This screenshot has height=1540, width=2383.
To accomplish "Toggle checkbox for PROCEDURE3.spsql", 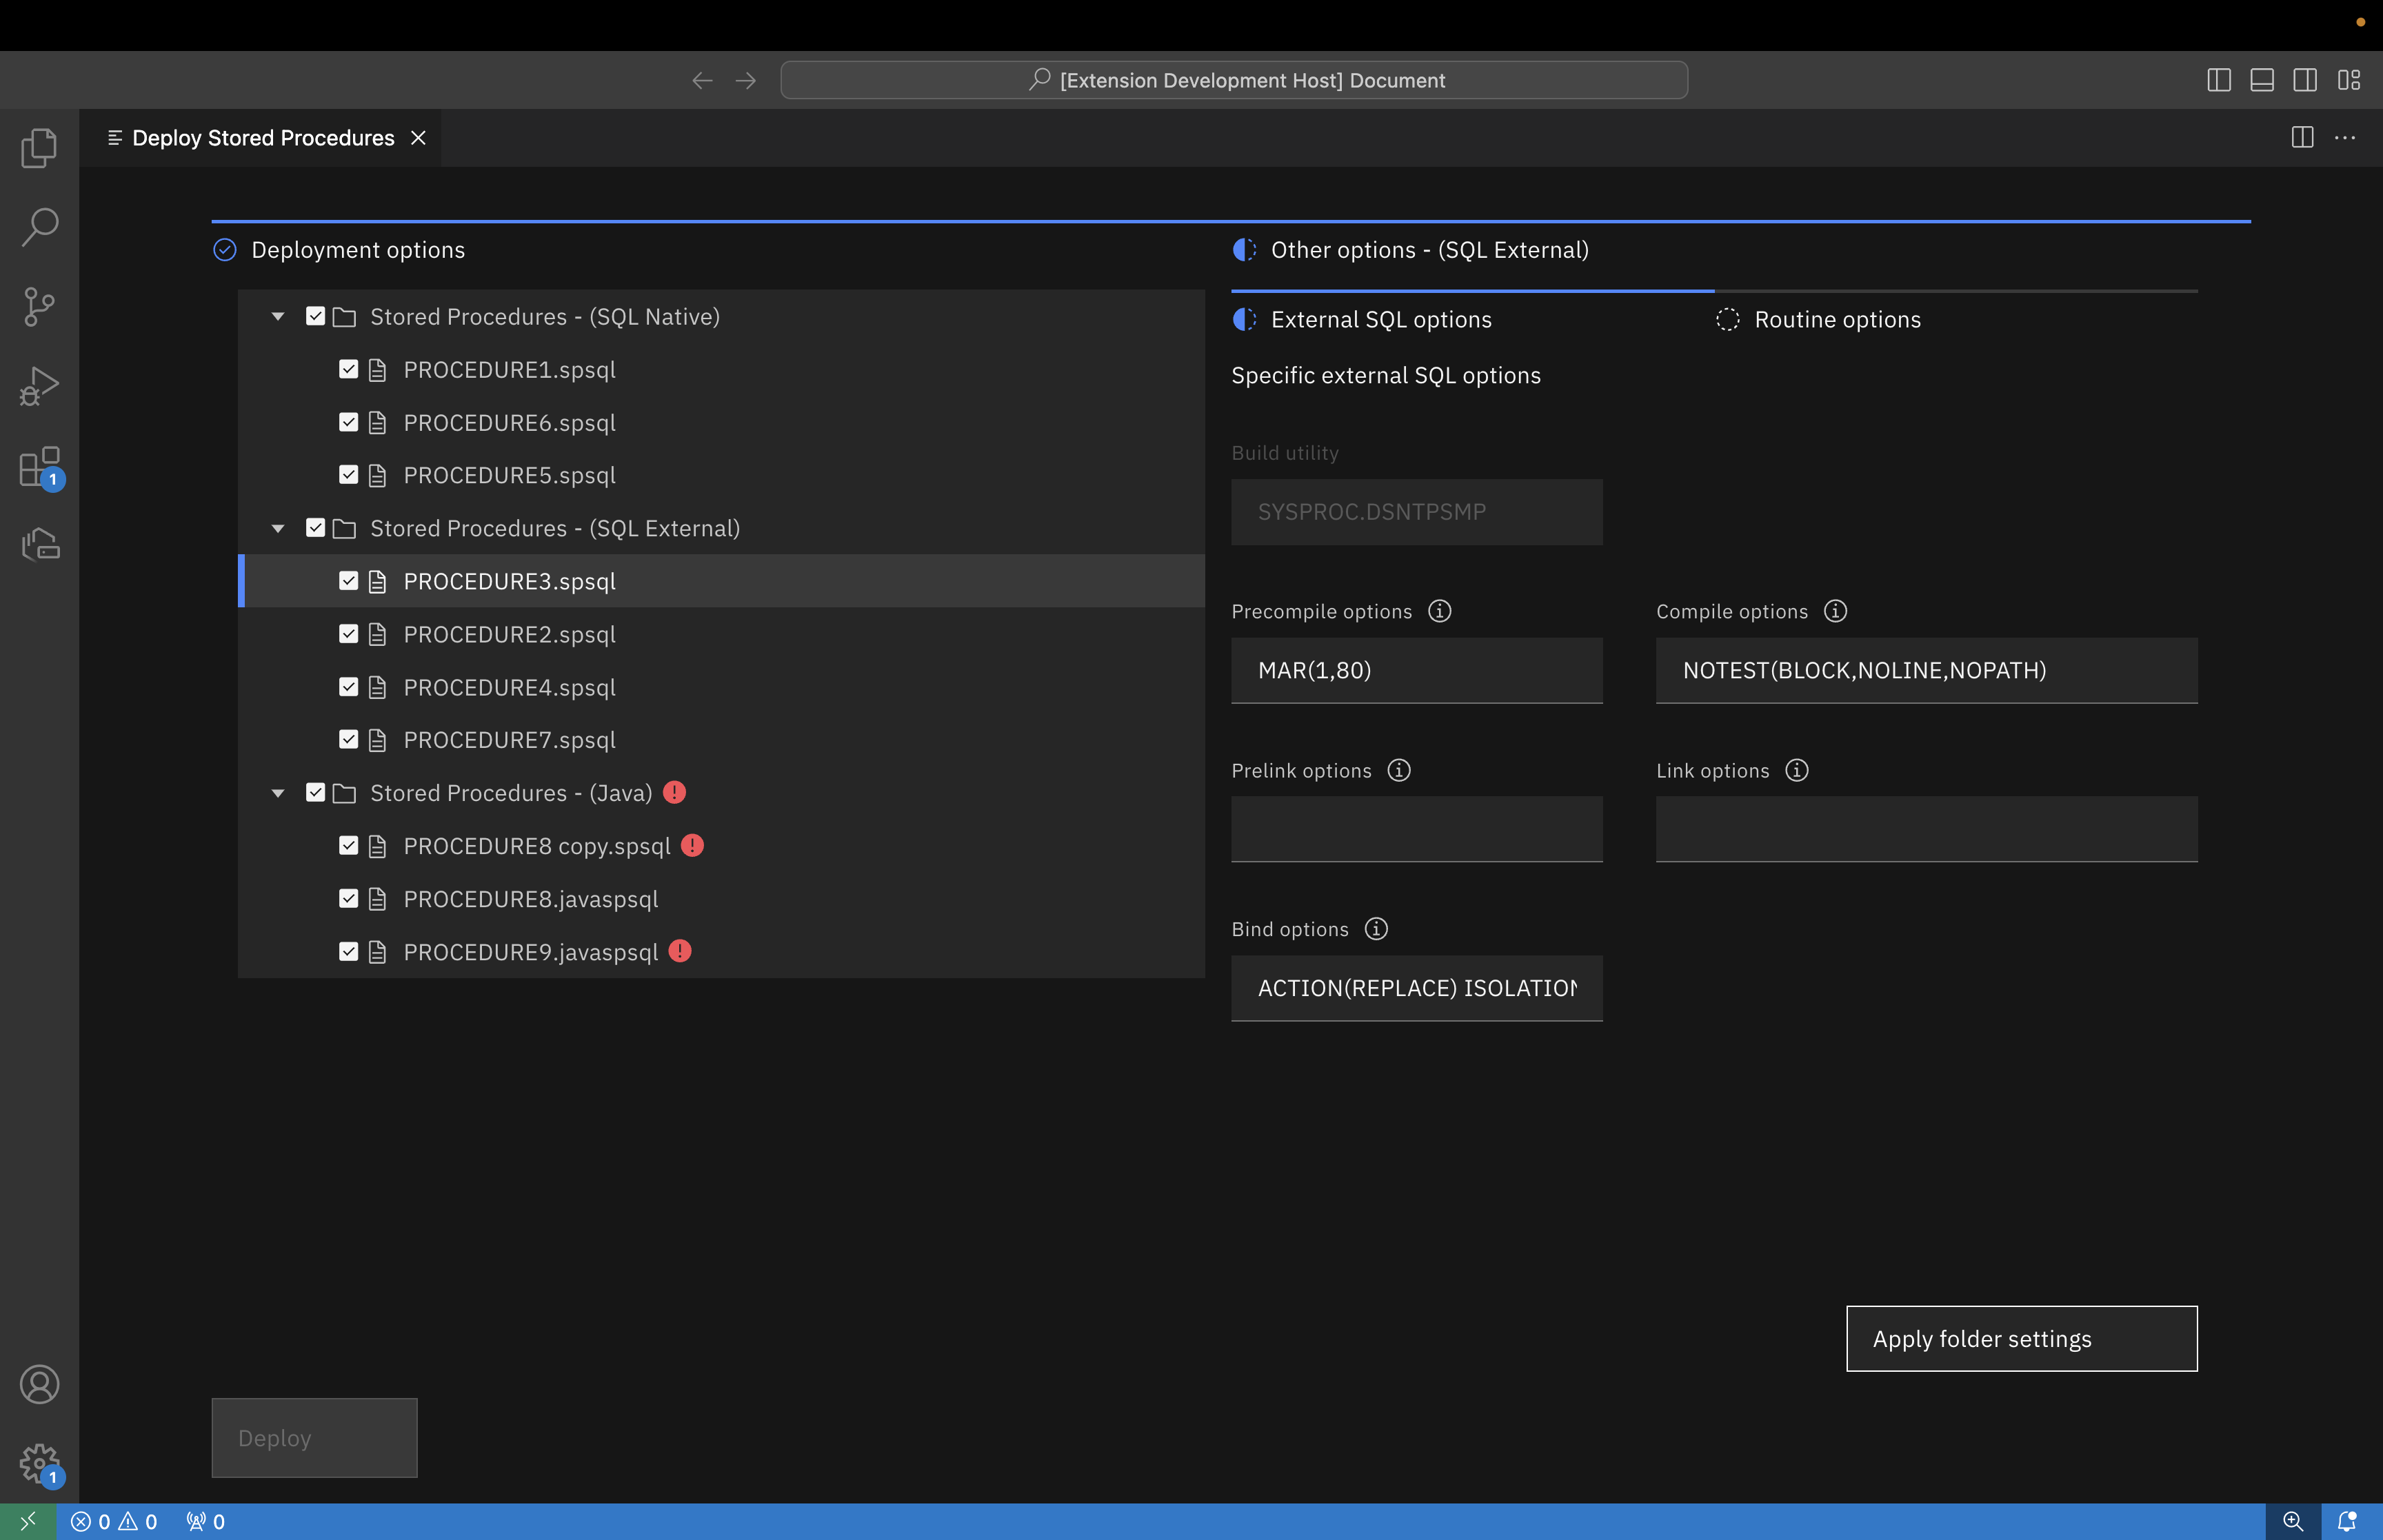I will point(348,580).
